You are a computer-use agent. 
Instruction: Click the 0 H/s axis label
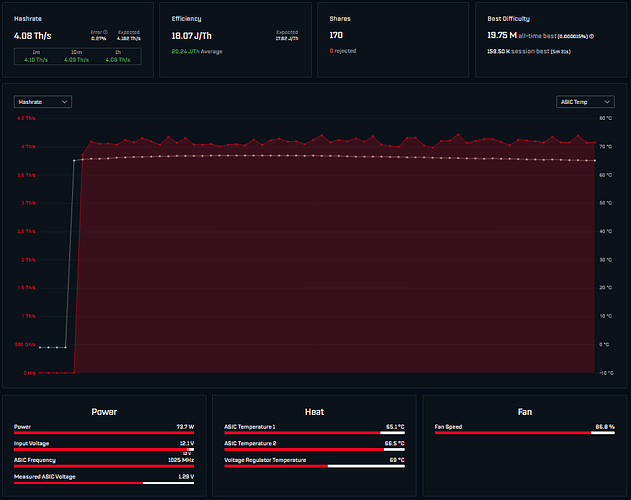[x=29, y=373]
